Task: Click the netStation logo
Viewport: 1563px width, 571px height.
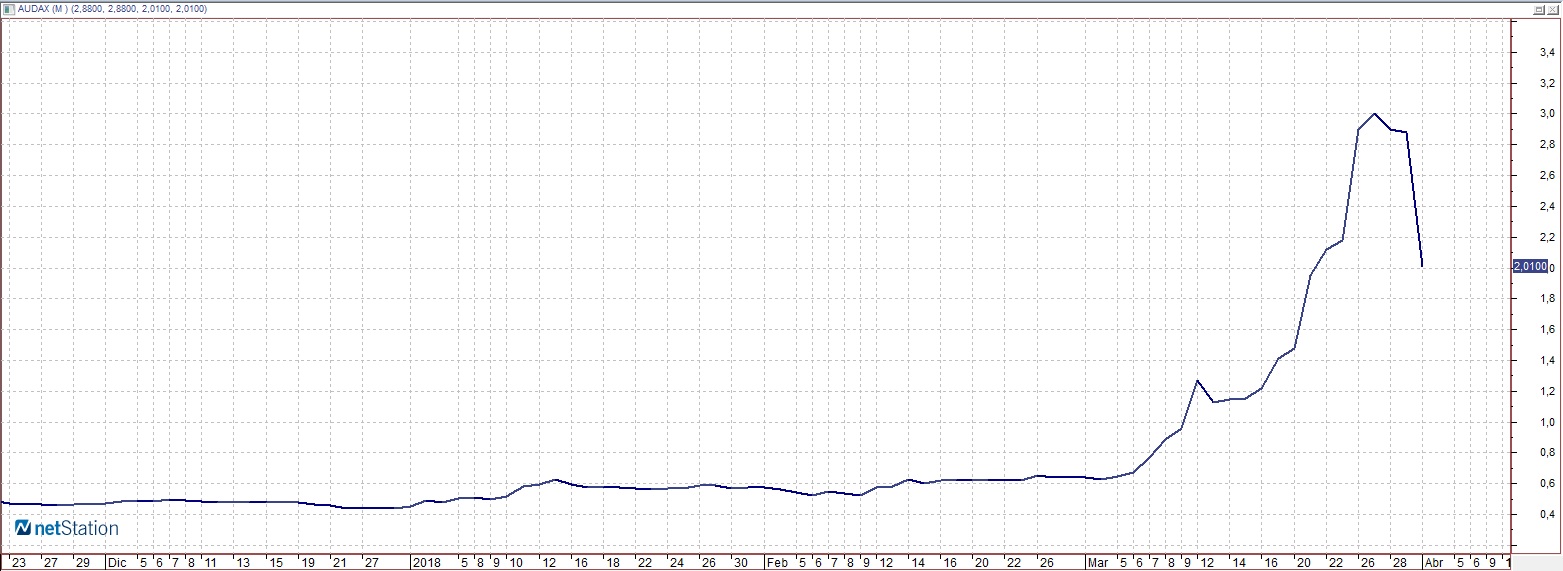Action: pyautogui.click(x=67, y=528)
